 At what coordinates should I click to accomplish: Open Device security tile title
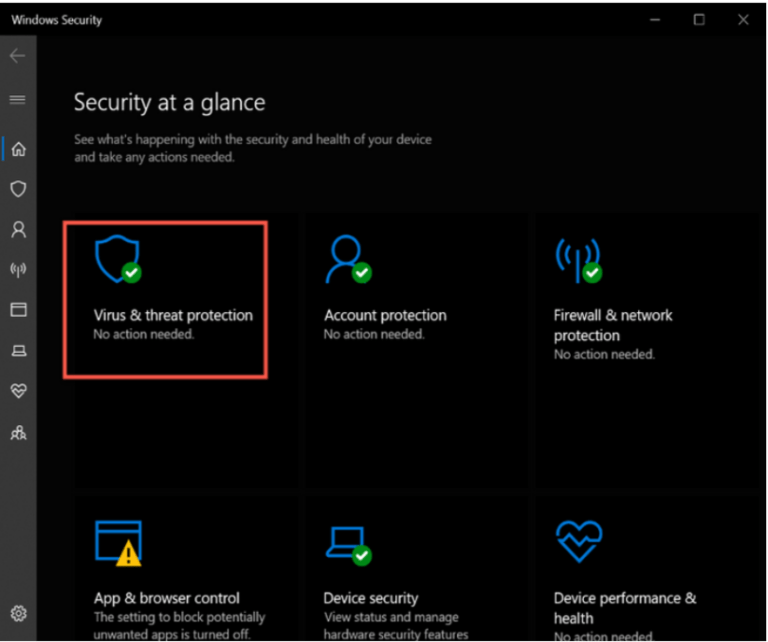pos(371,598)
